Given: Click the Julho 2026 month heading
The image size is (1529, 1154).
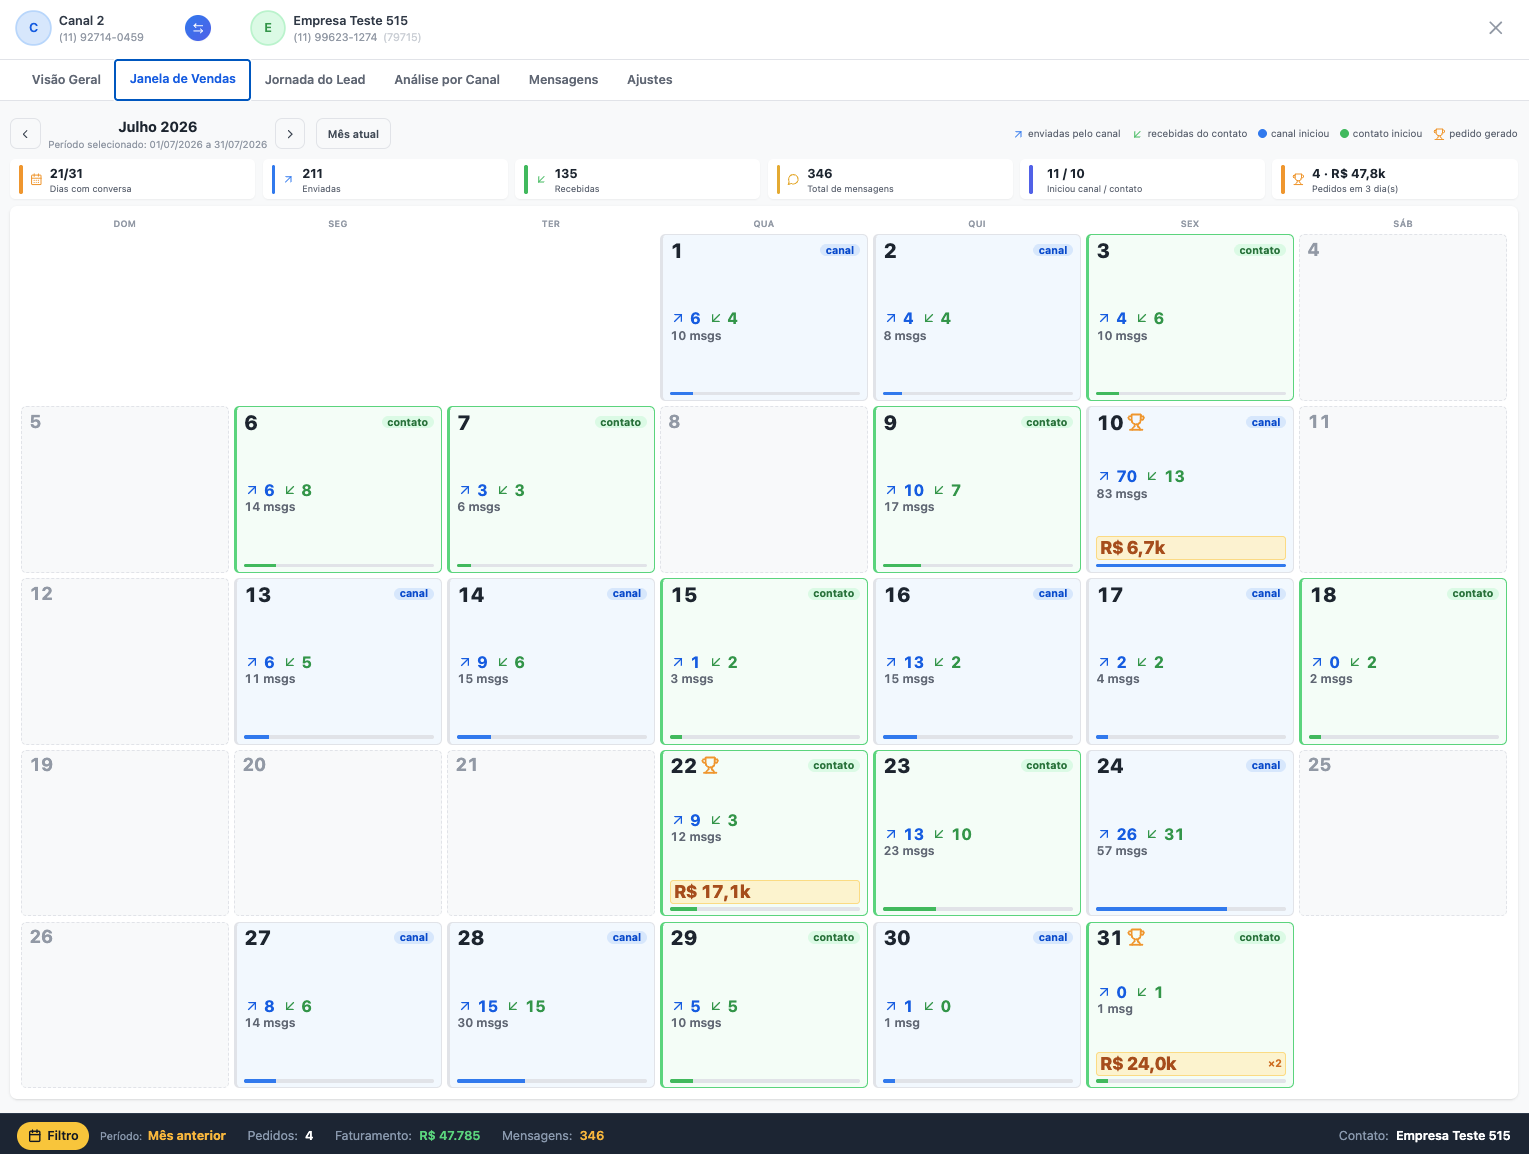Looking at the screenshot, I should [x=158, y=127].
